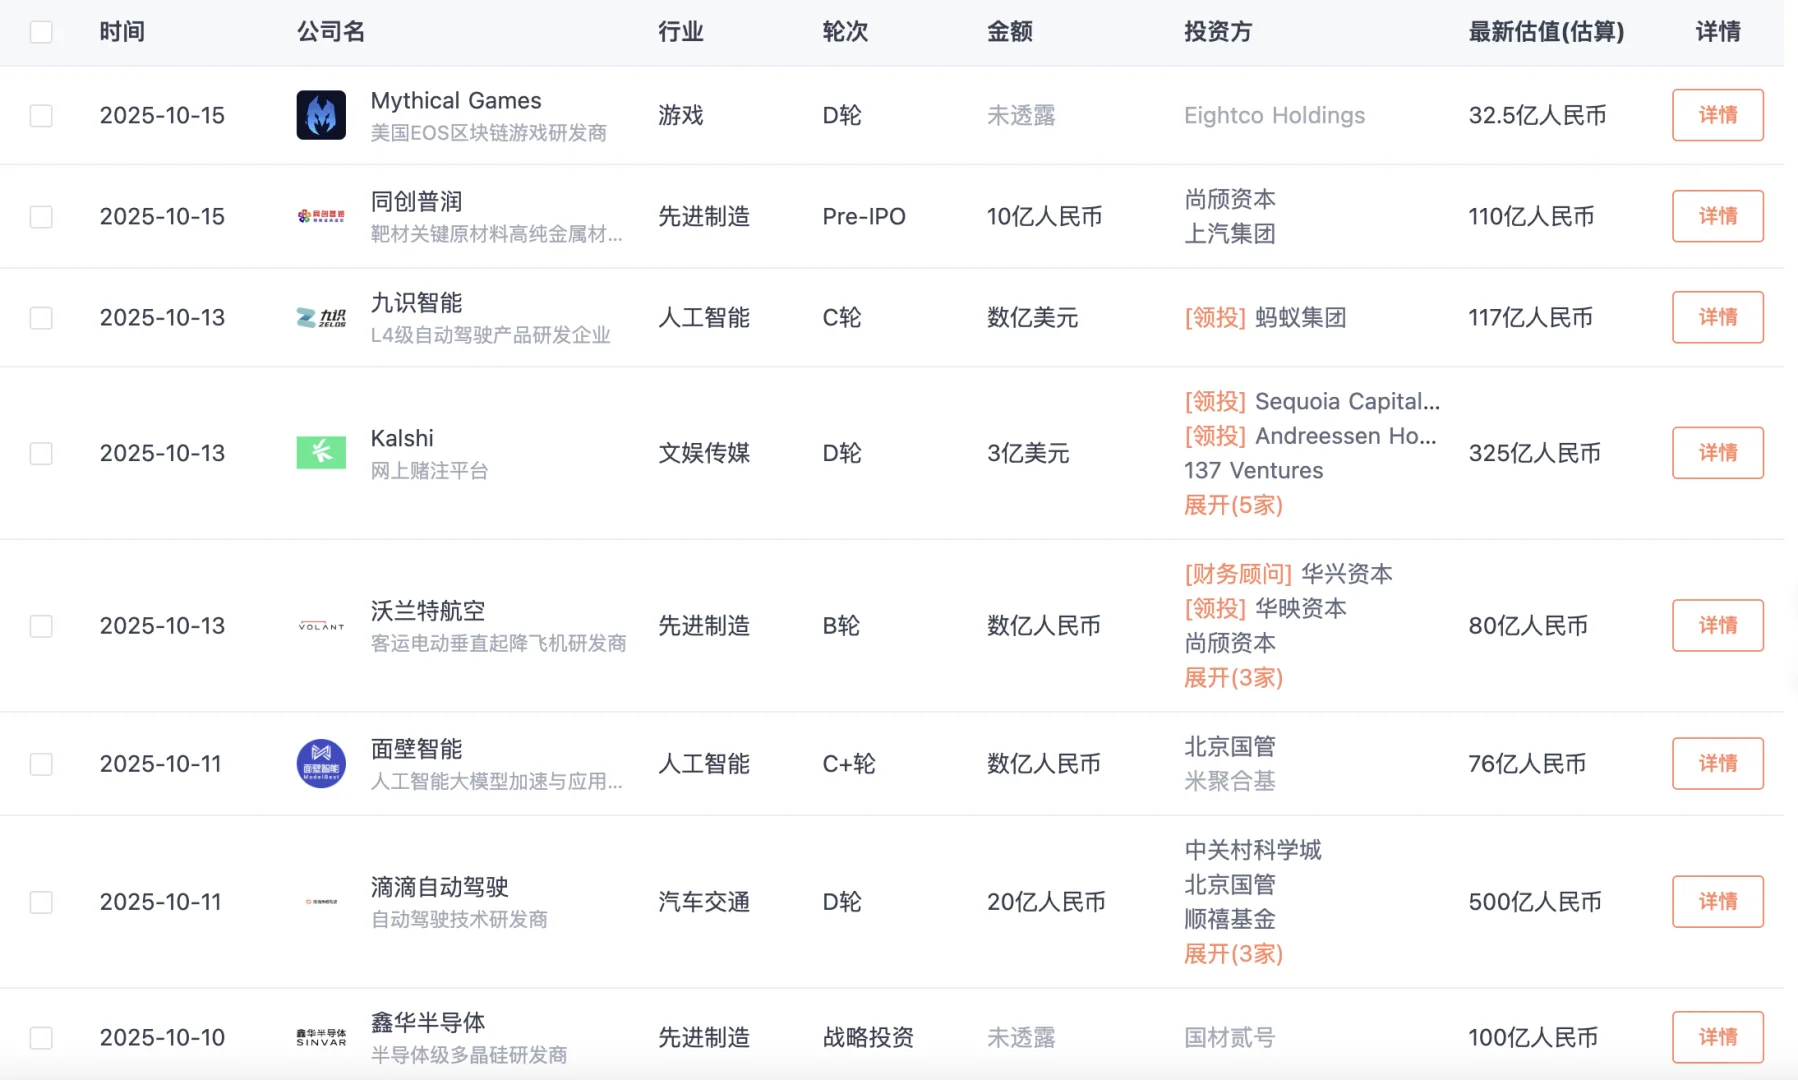Click the 鑫华半导体 Sinvar logo
Viewport: 1798px width, 1080px height.
[x=321, y=1038]
